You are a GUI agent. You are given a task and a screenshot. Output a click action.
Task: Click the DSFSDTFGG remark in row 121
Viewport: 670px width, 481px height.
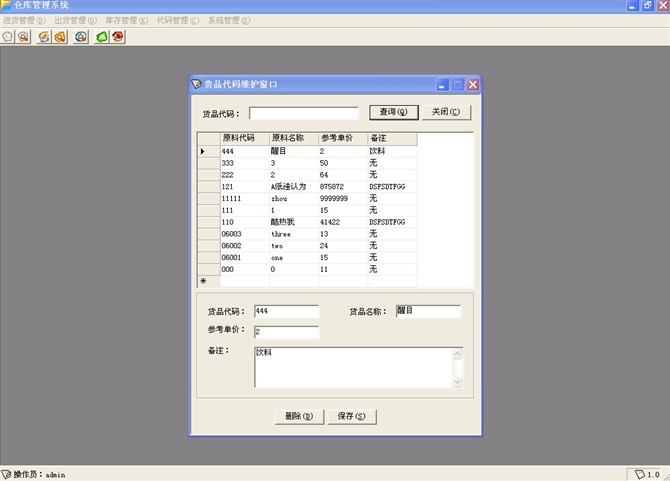(x=392, y=187)
